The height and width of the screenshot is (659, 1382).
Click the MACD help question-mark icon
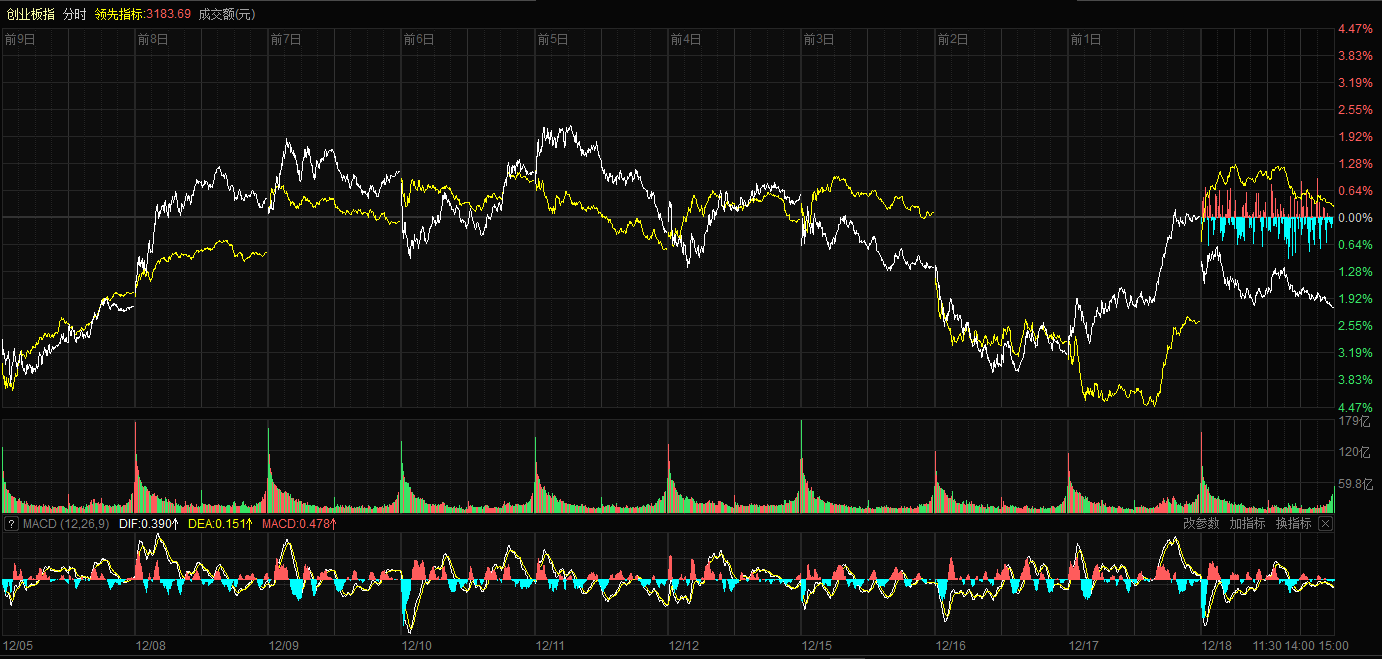pyautogui.click(x=11, y=524)
